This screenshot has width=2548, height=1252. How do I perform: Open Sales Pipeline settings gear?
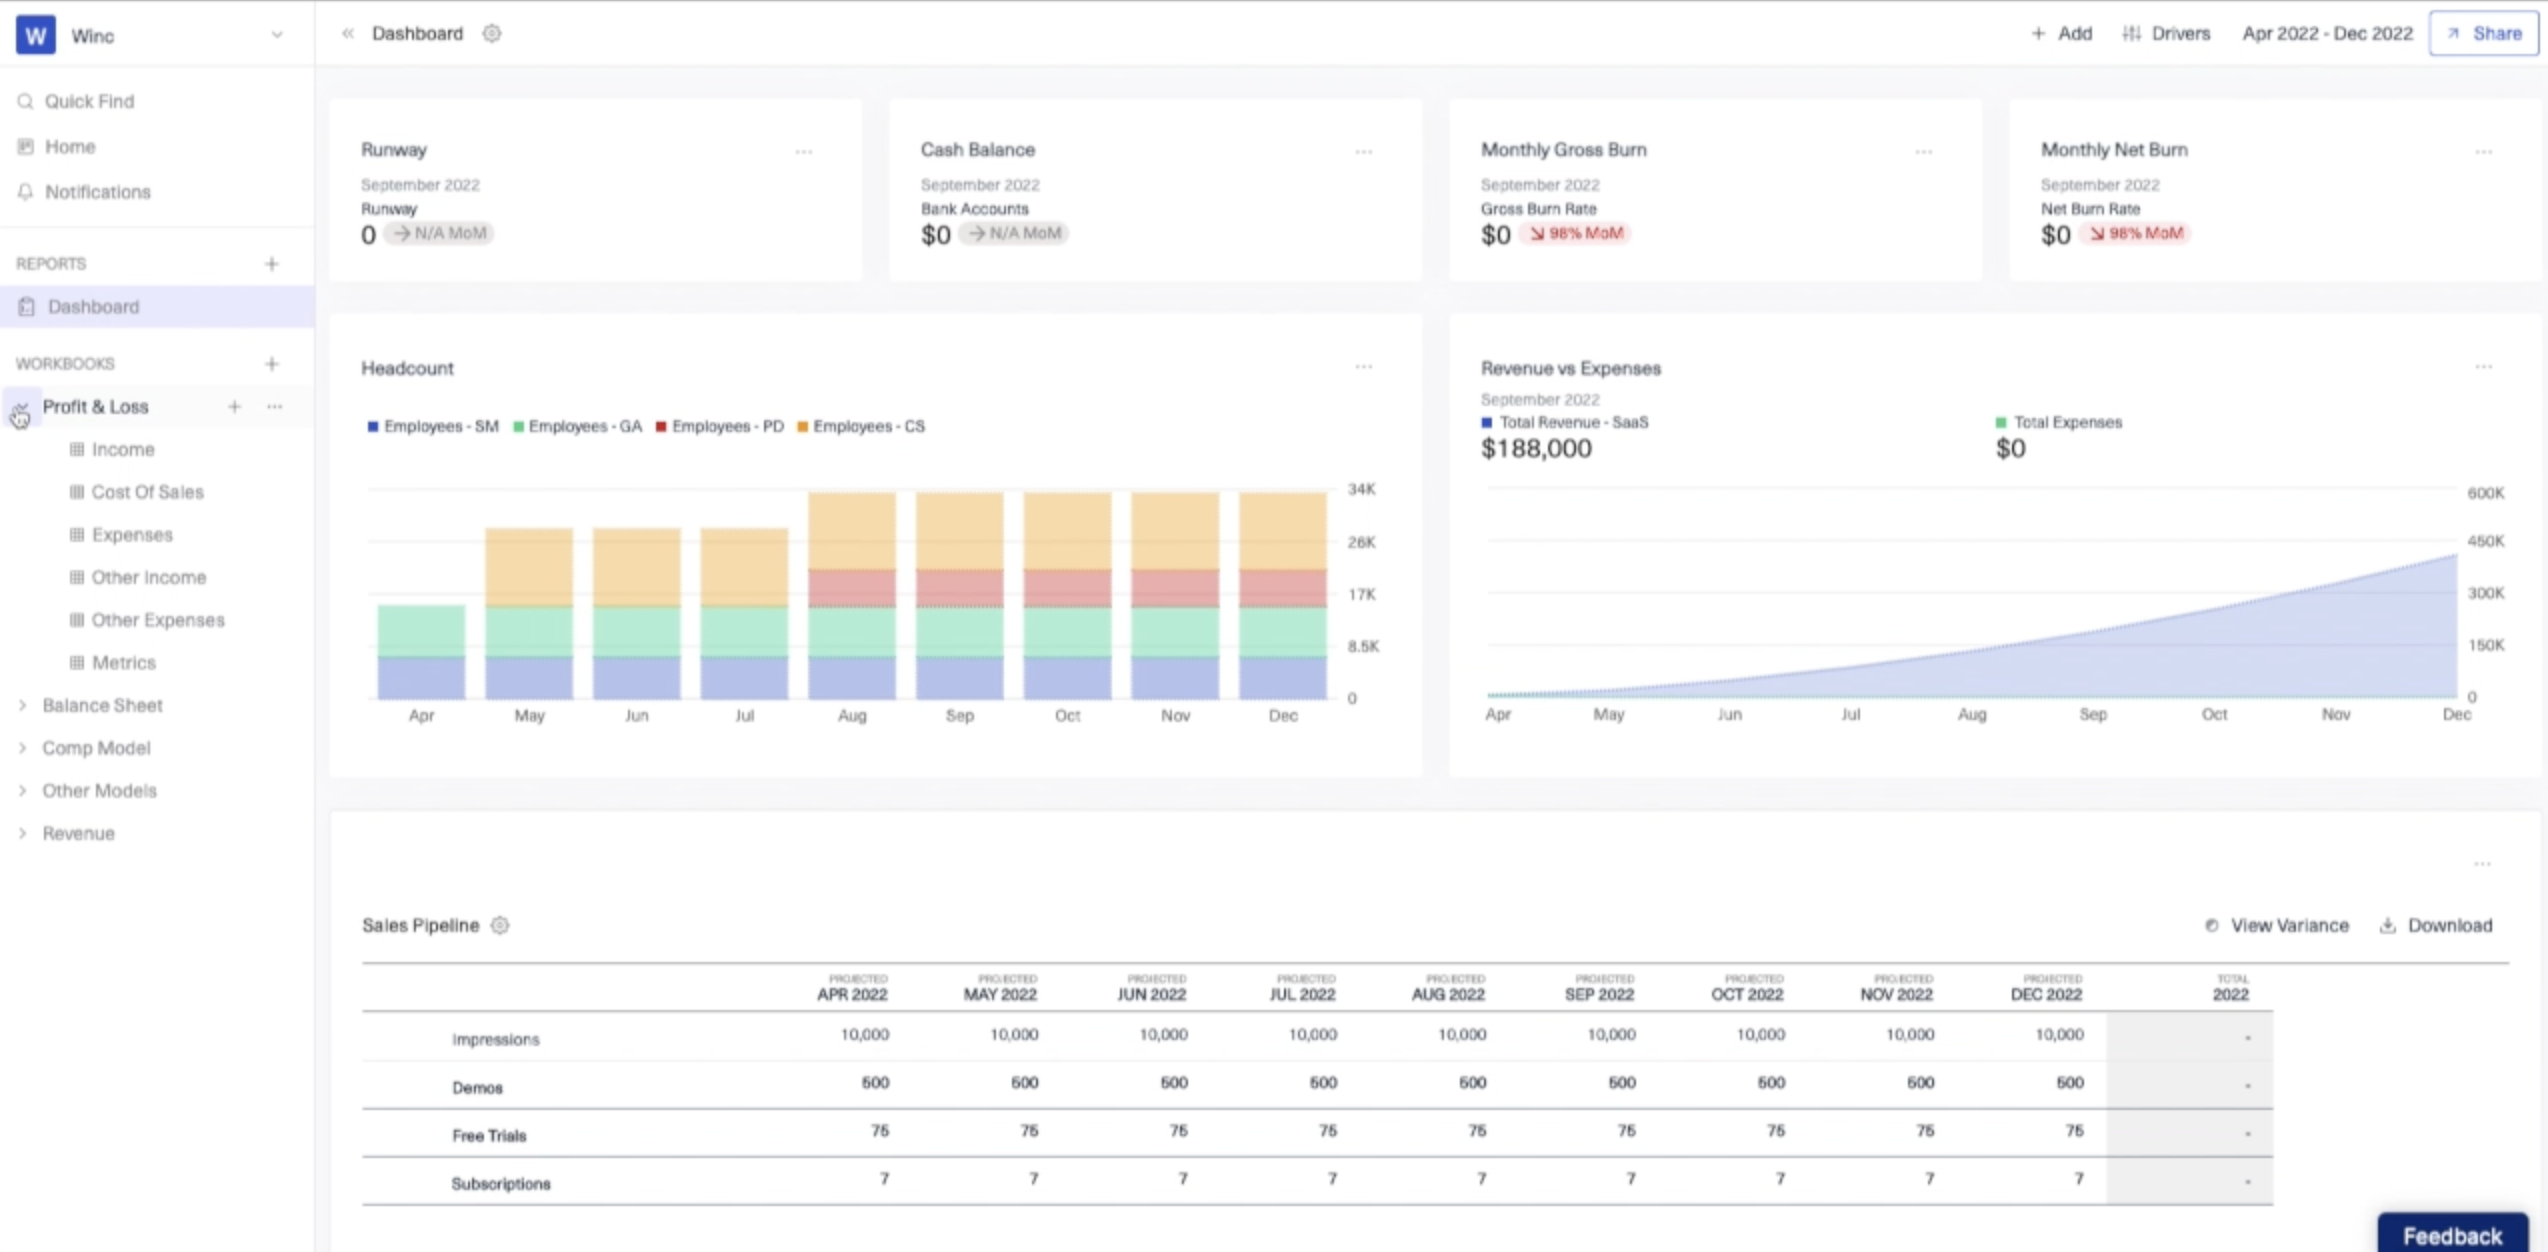point(500,925)
